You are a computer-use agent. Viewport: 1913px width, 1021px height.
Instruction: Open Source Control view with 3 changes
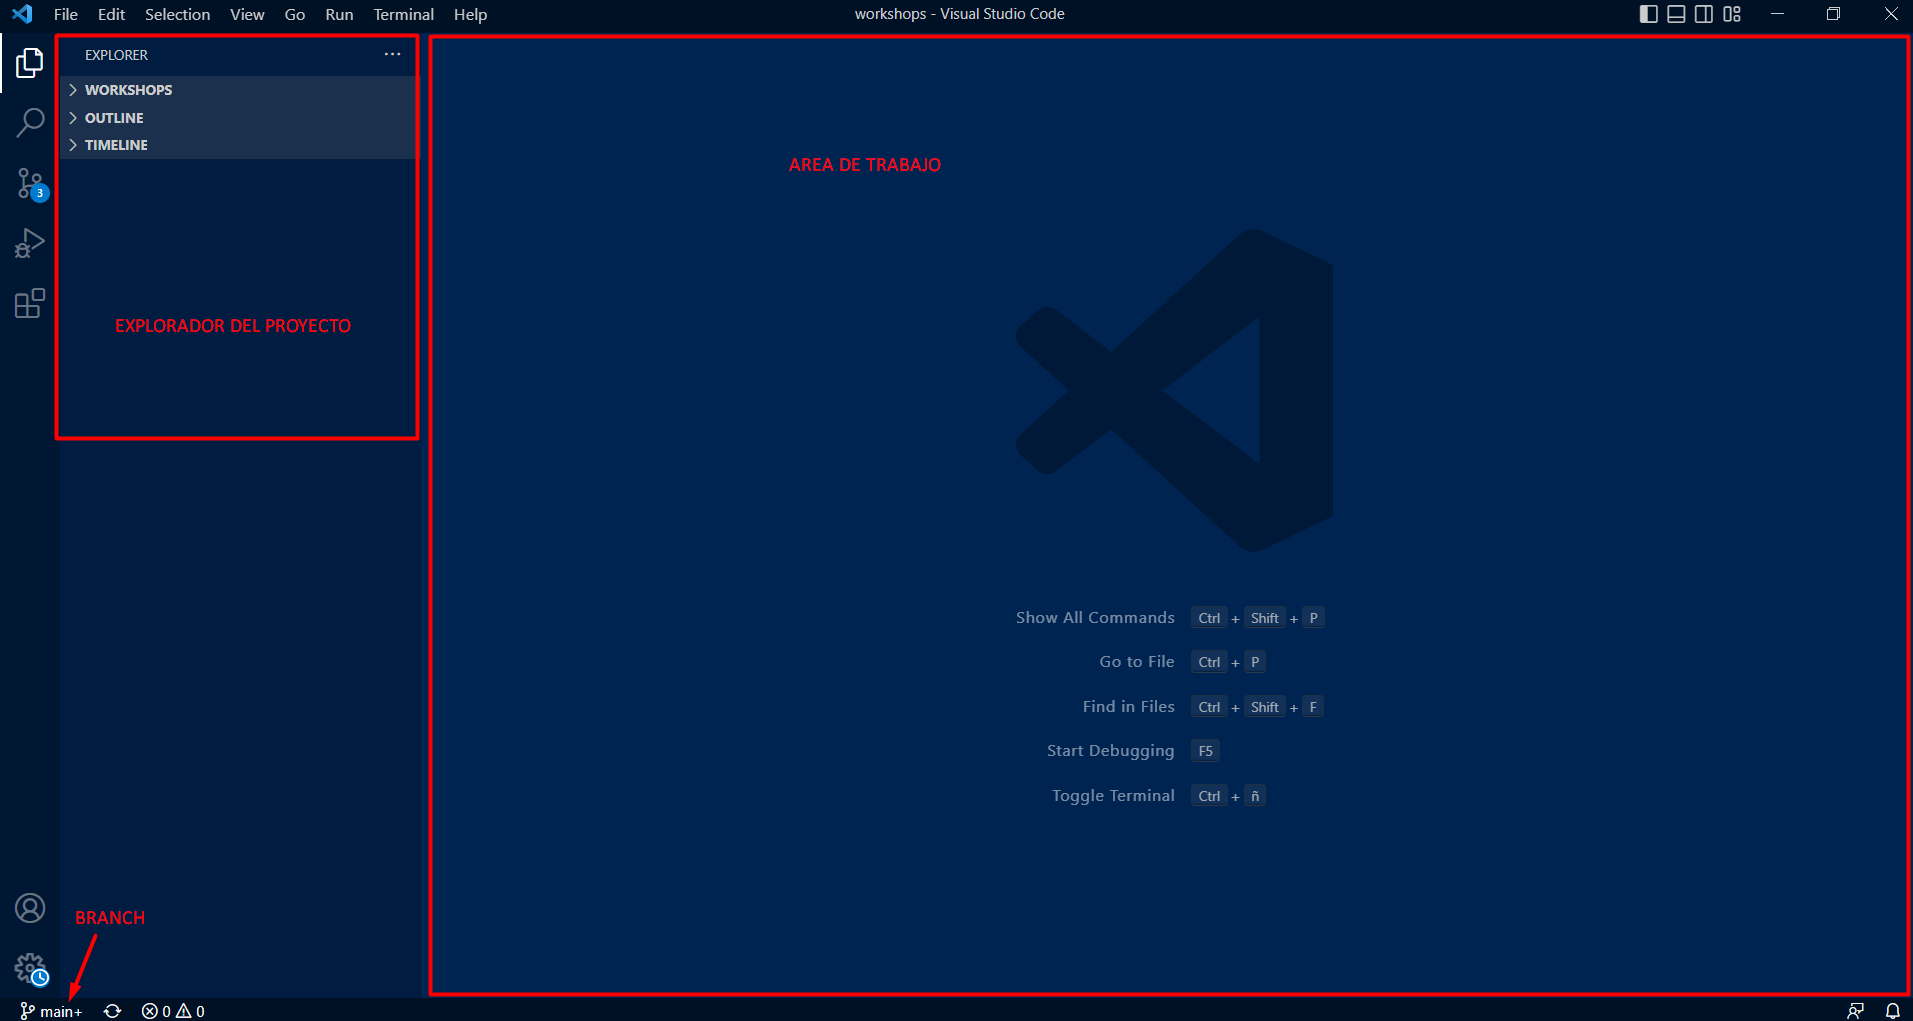(x=30, y=184)
